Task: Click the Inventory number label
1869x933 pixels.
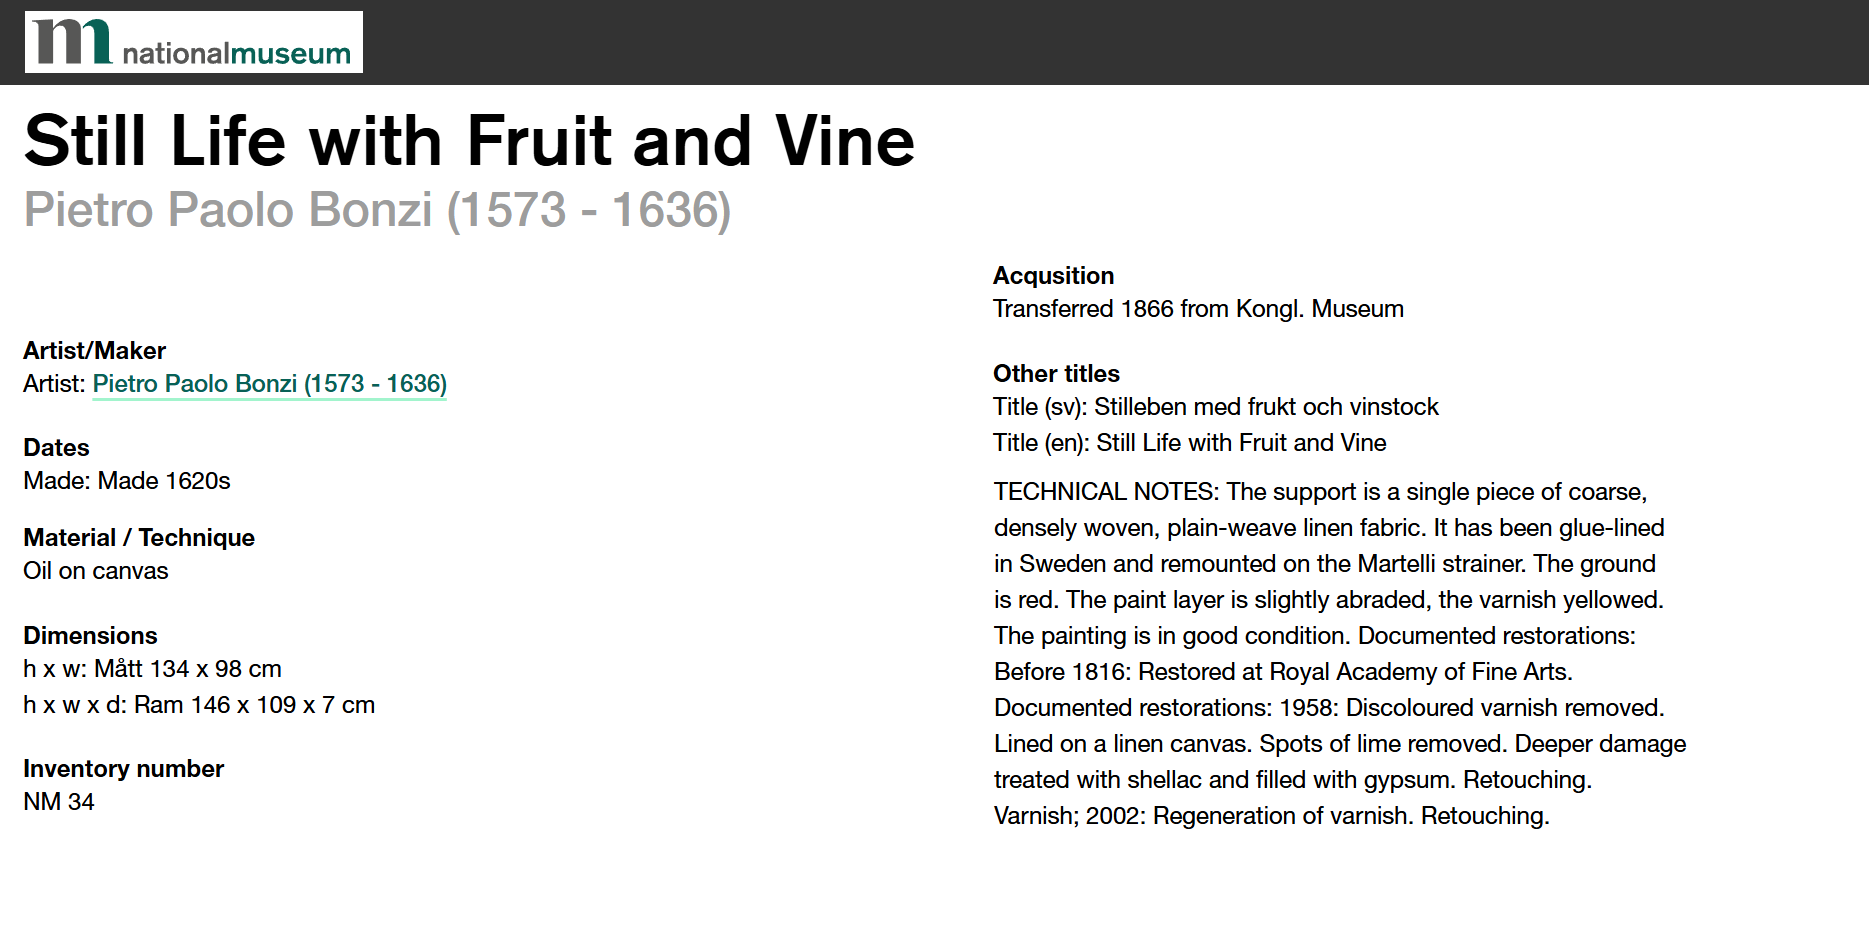Action: tap(123, 769)
